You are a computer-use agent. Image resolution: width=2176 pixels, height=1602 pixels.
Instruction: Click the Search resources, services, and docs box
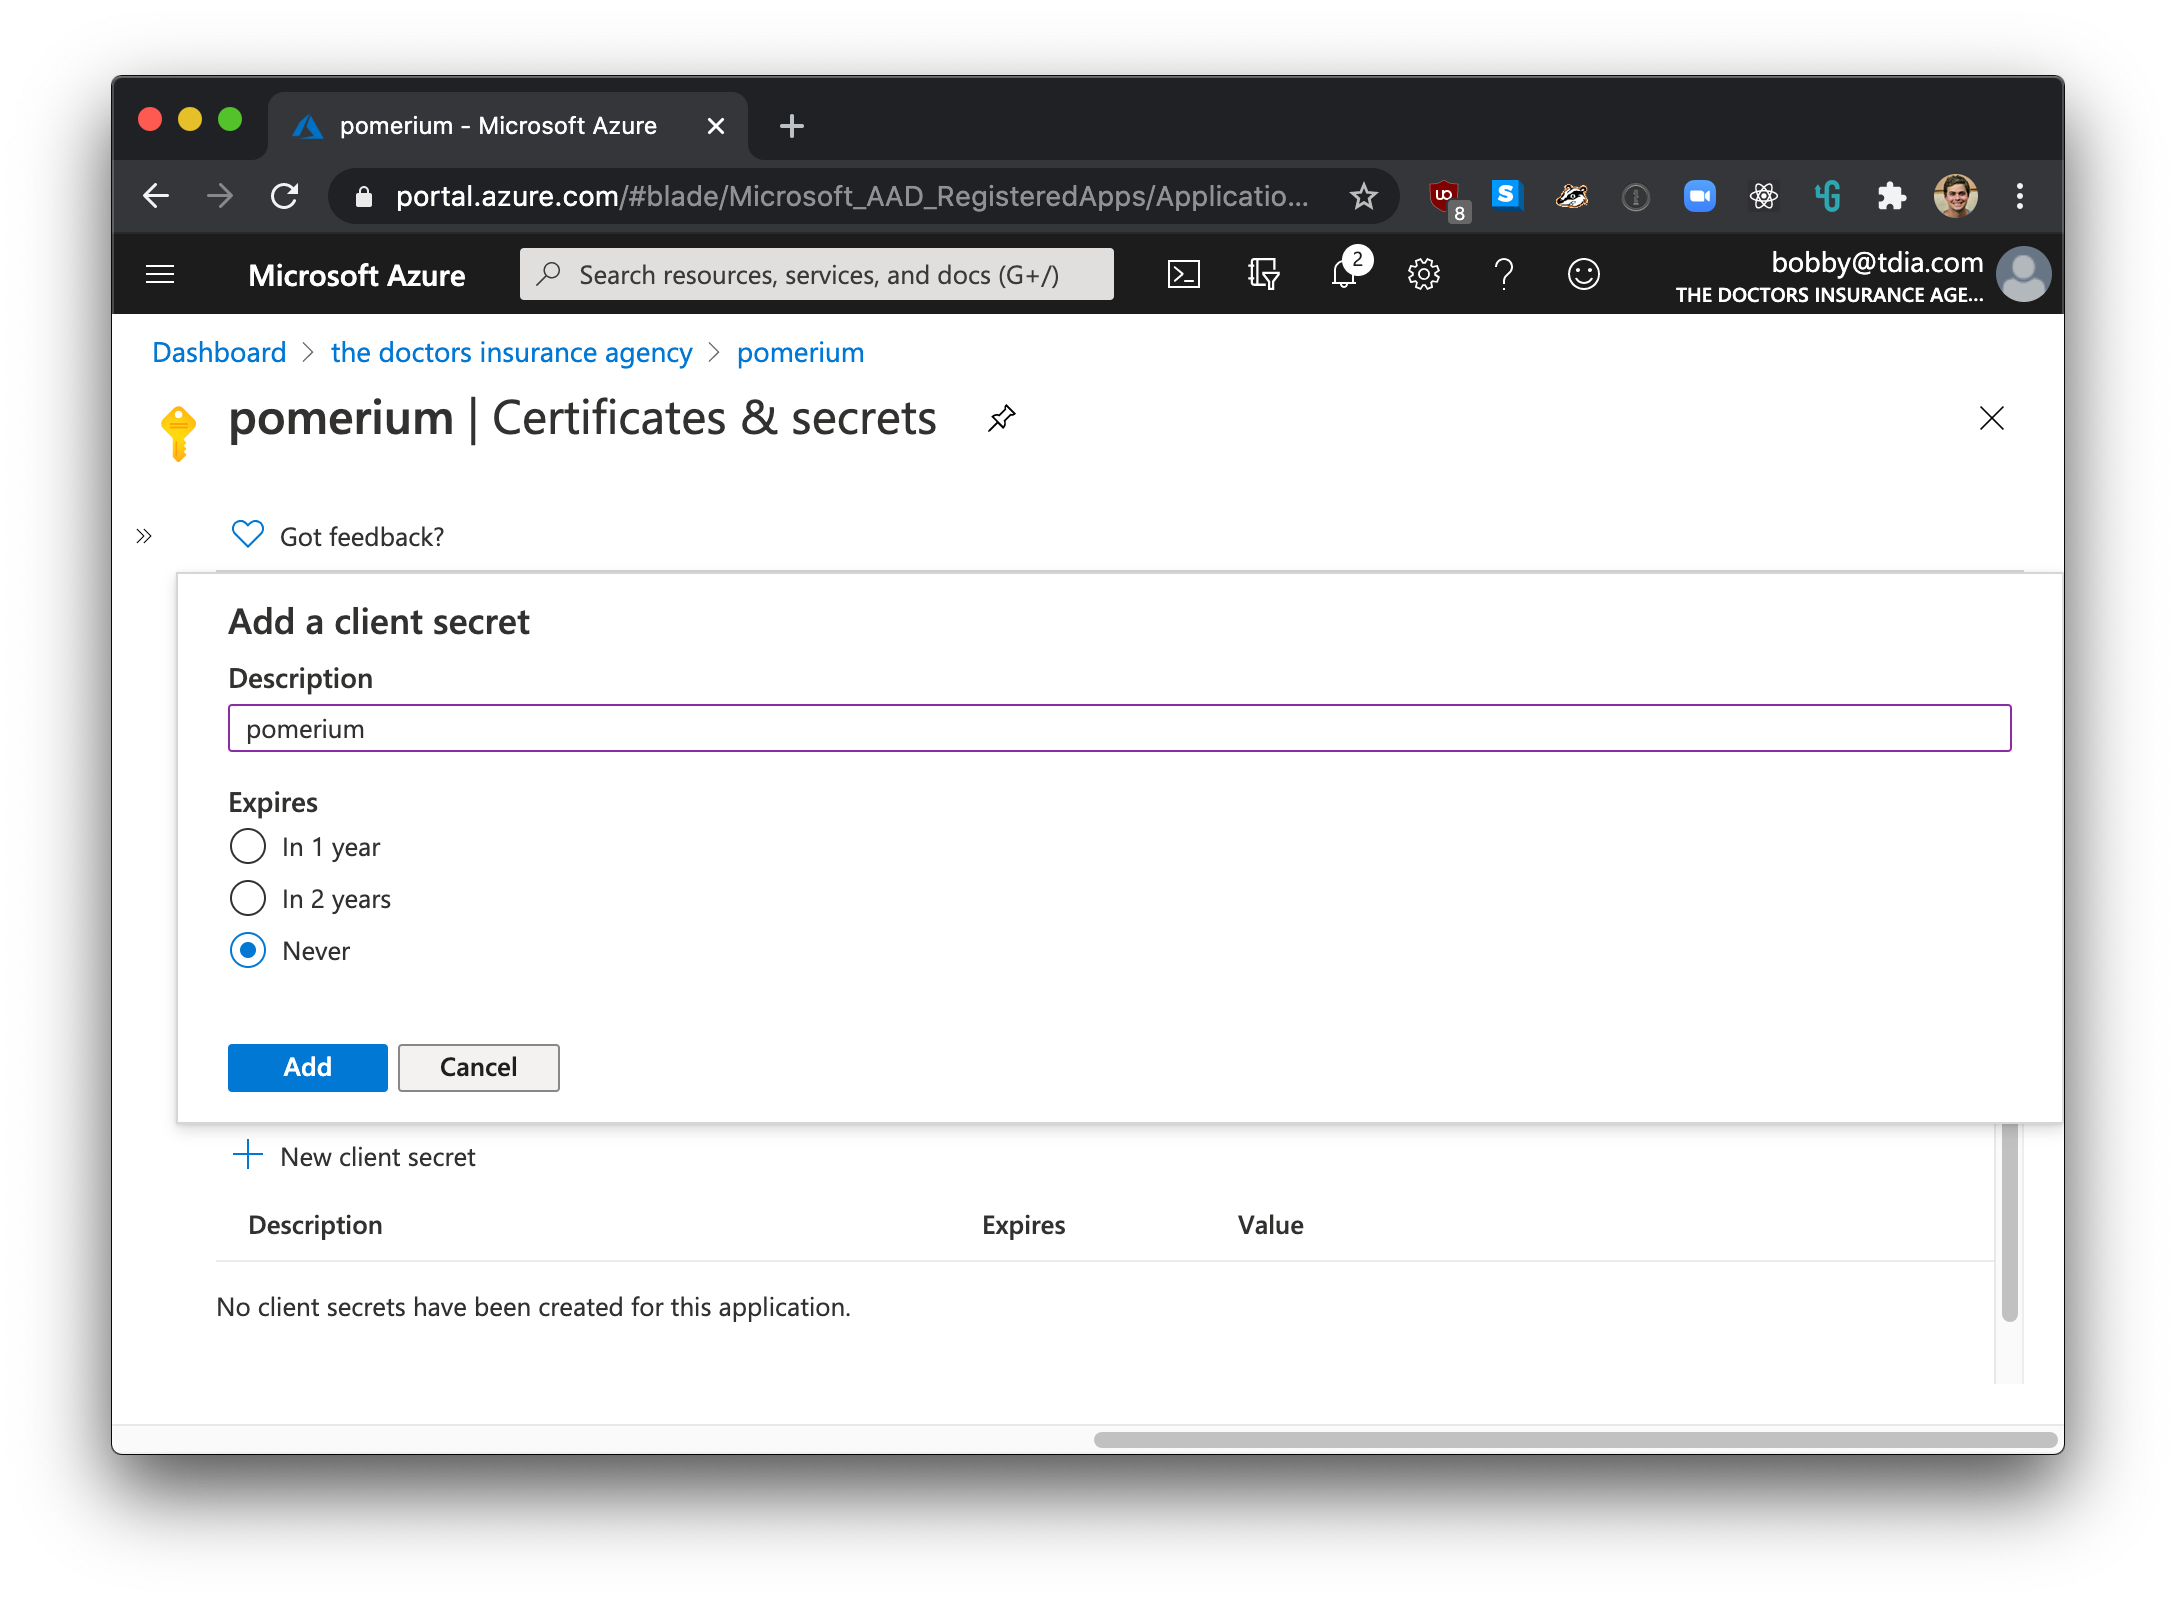(x=816, y=274)
